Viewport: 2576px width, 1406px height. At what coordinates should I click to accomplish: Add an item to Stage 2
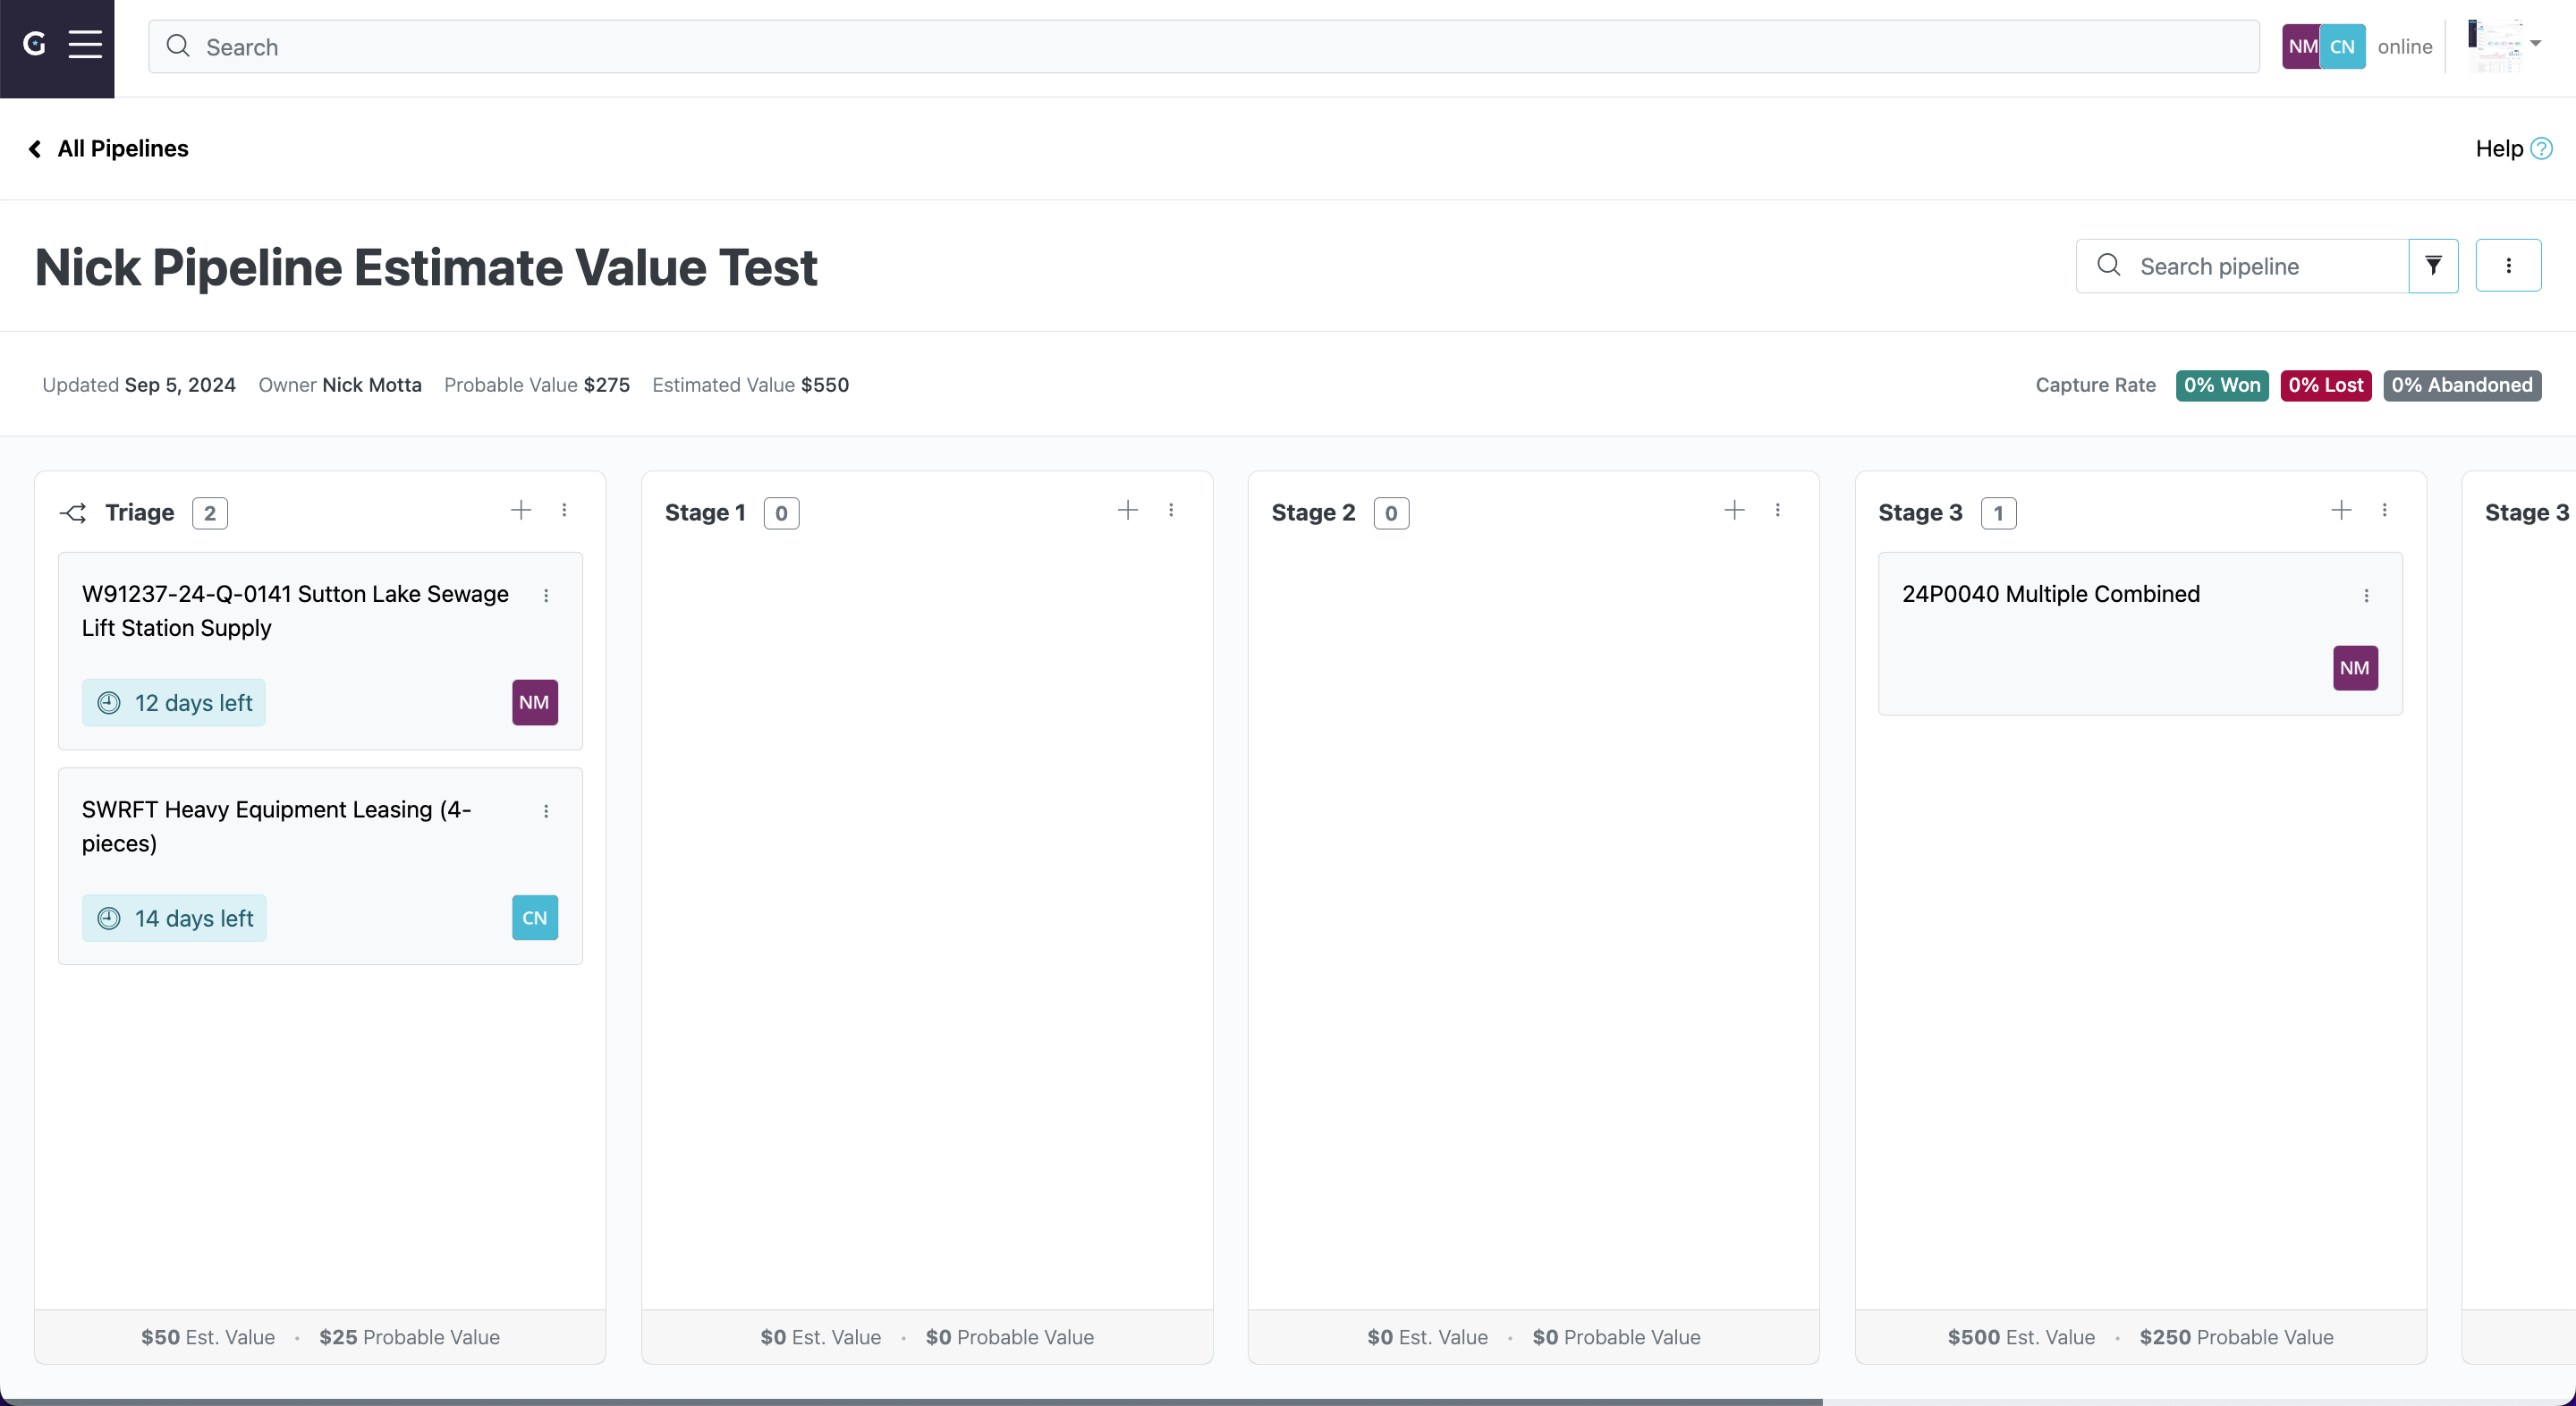[1735, 510]
